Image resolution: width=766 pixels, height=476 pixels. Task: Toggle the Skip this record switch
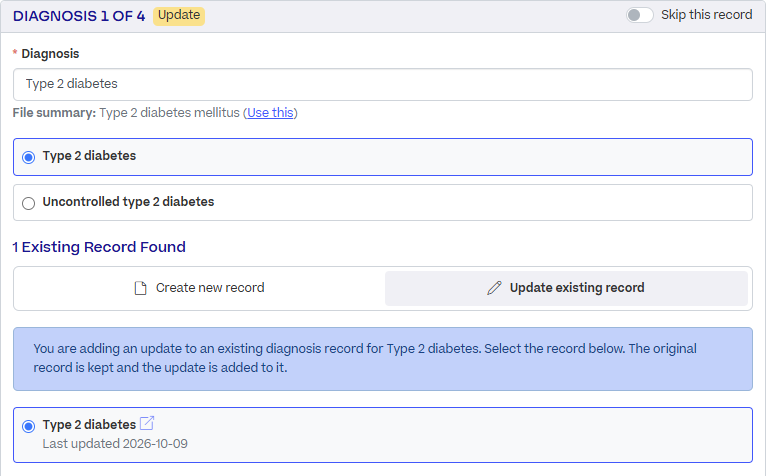click(x=639, y=15)
